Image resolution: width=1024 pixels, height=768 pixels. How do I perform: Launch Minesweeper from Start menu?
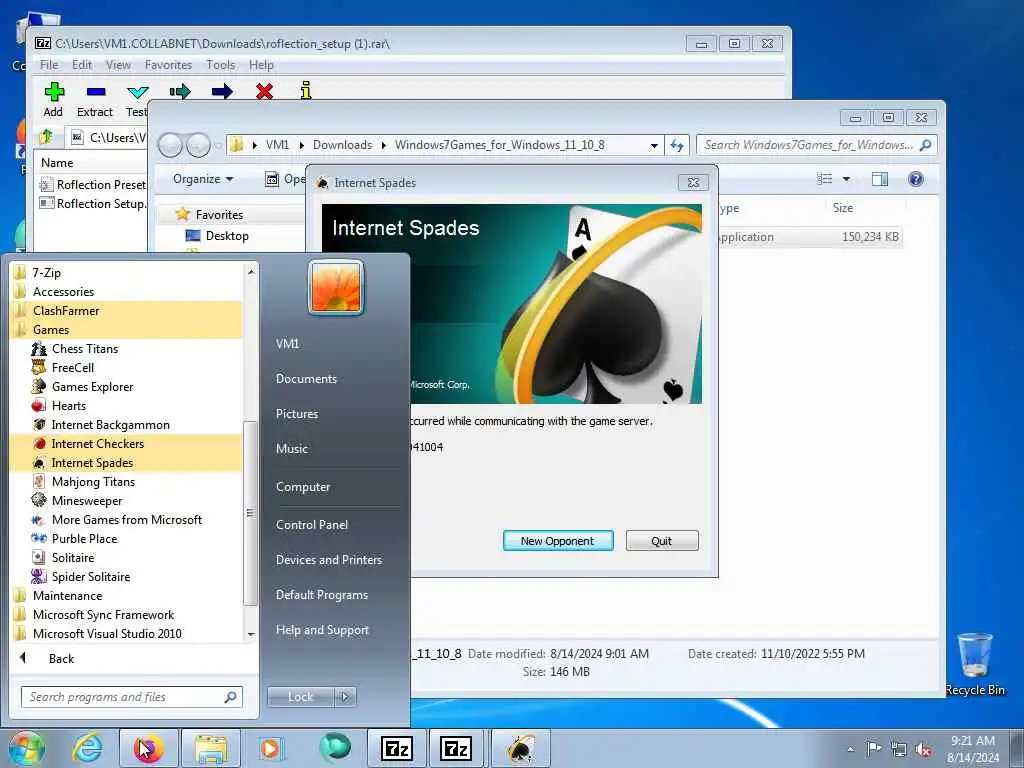(x=87, y=501)
